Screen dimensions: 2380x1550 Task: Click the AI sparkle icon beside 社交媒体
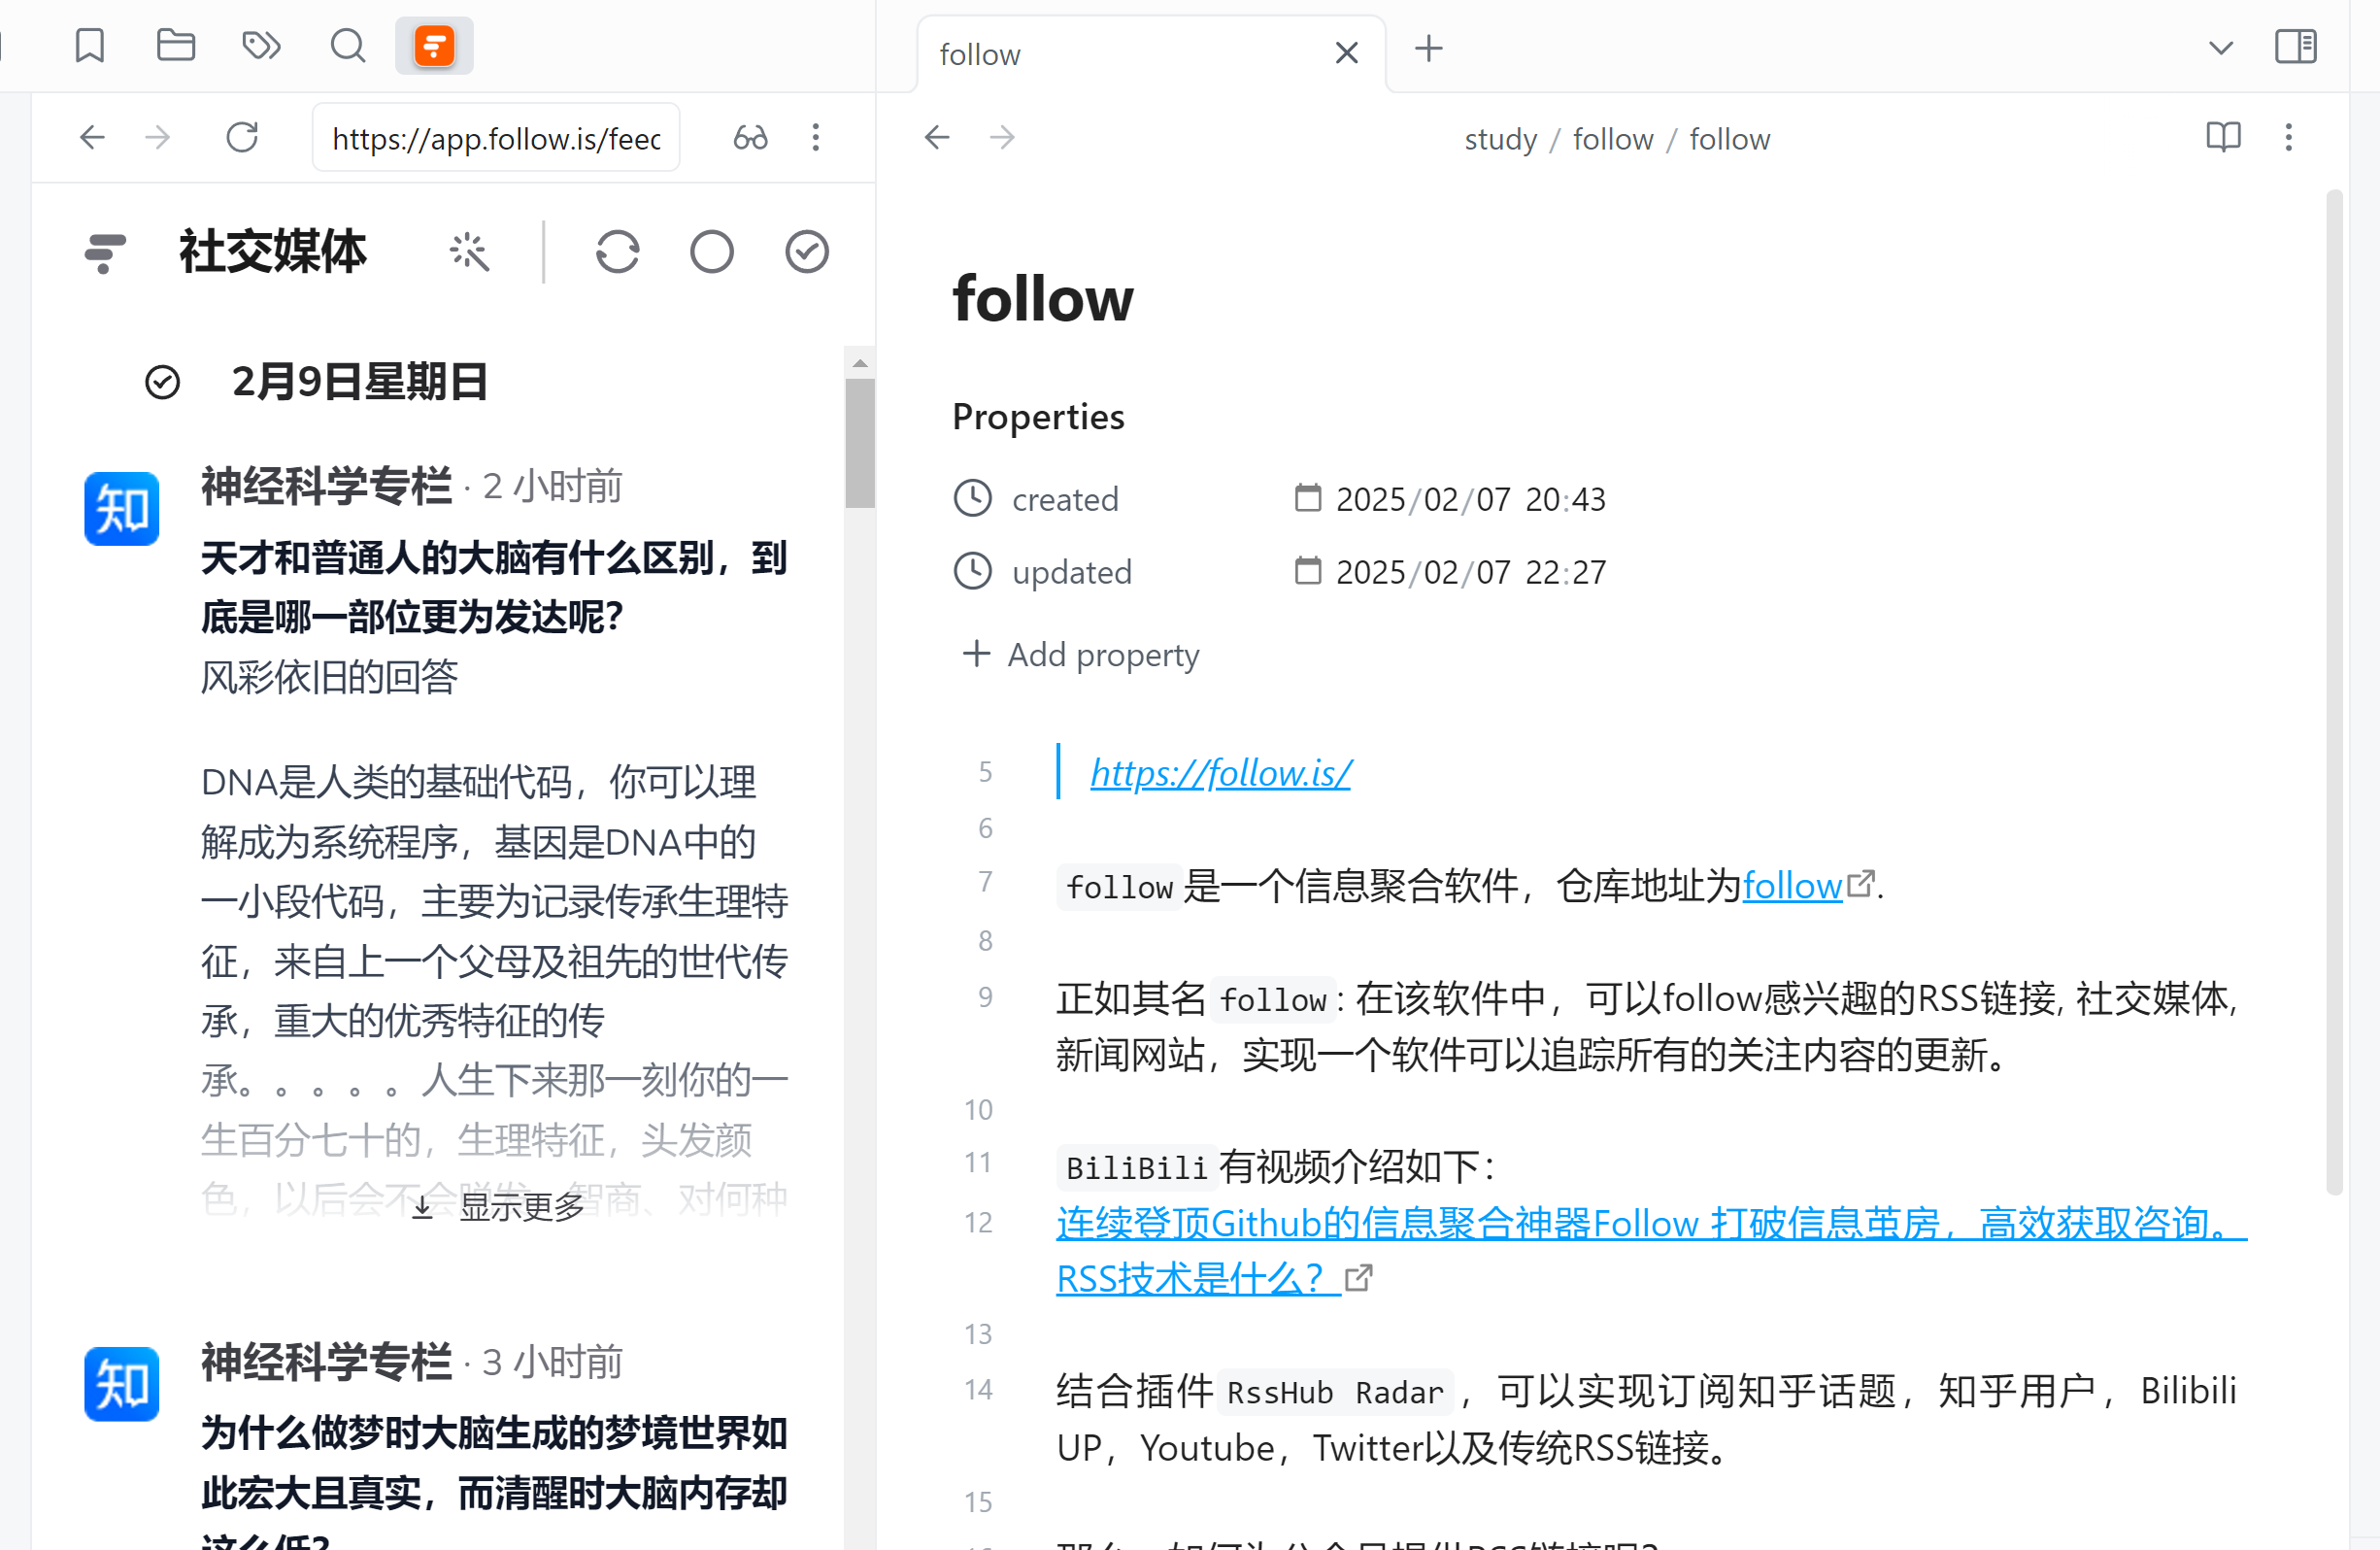(469, 252)
